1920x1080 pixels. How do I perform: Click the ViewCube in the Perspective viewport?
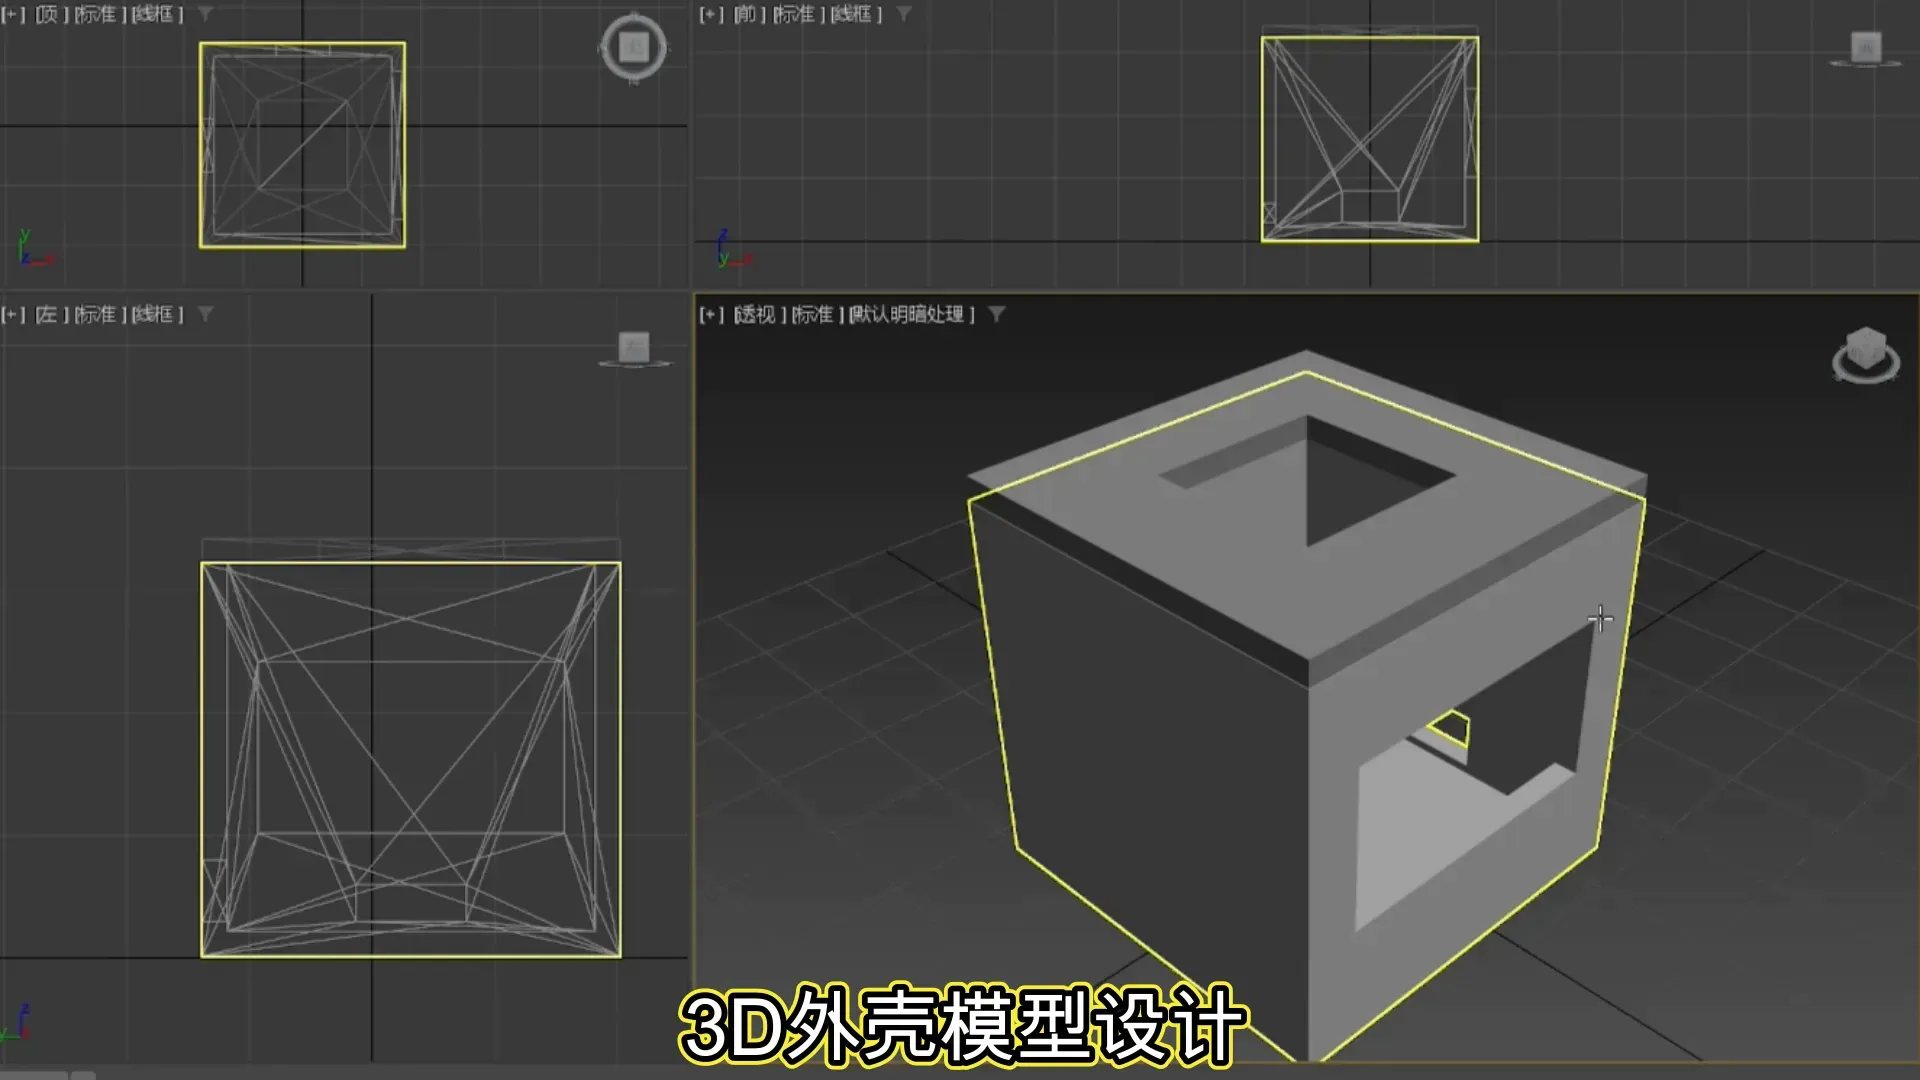click(x=1866, y=355)
